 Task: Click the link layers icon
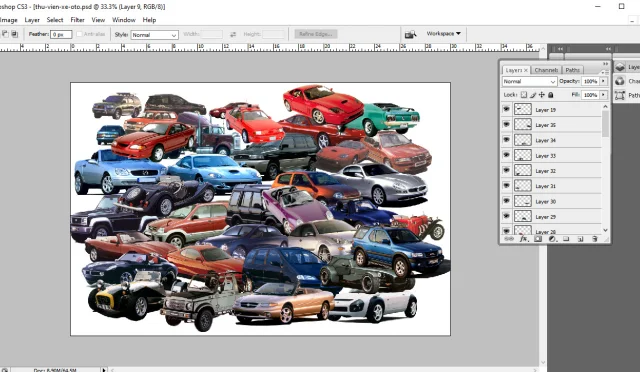[x=509, y=239]
